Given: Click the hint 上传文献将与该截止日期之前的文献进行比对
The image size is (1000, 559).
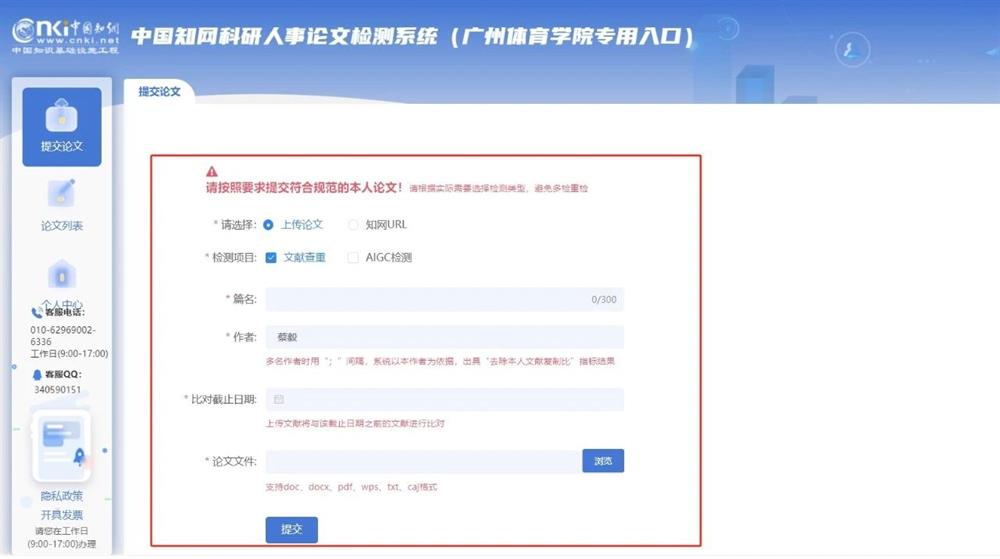Looking at the screenshot, I should point(355,423).
